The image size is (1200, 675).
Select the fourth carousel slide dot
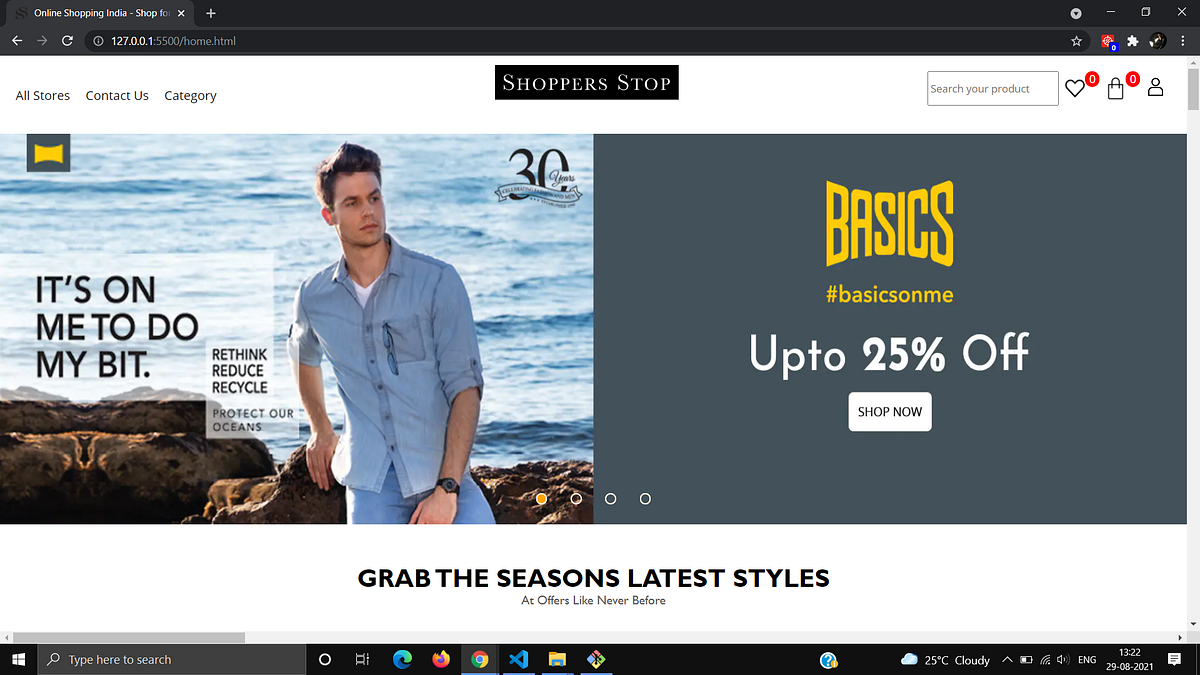click(645, 498)
